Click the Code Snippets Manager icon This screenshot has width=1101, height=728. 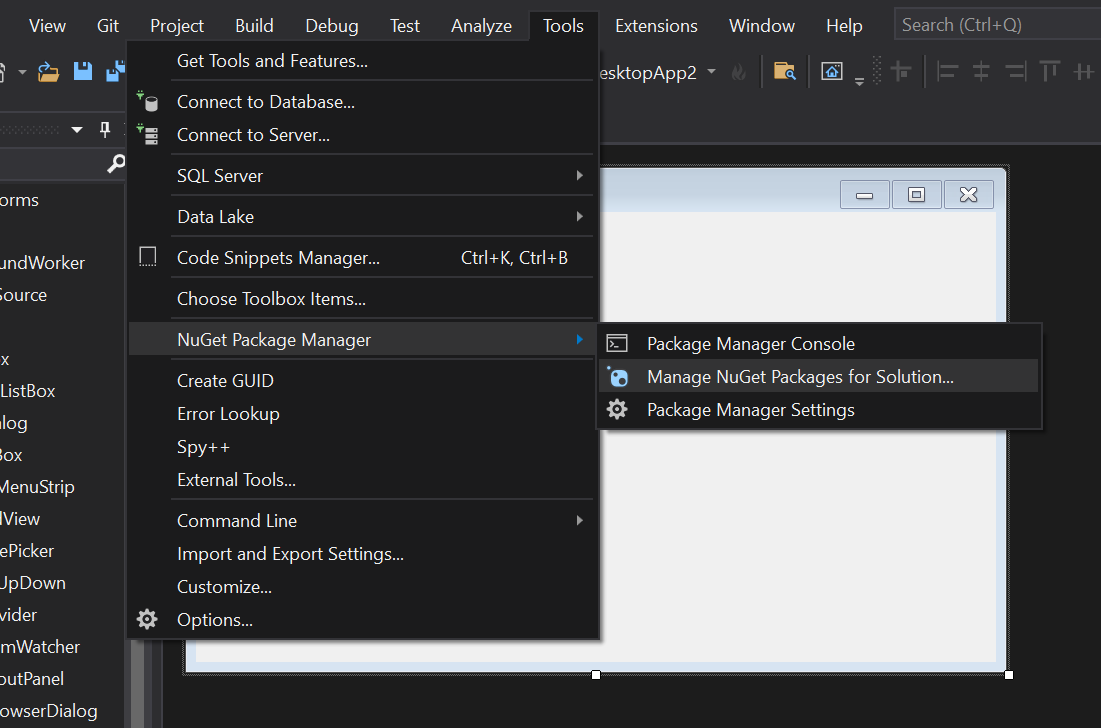(147, 257)
